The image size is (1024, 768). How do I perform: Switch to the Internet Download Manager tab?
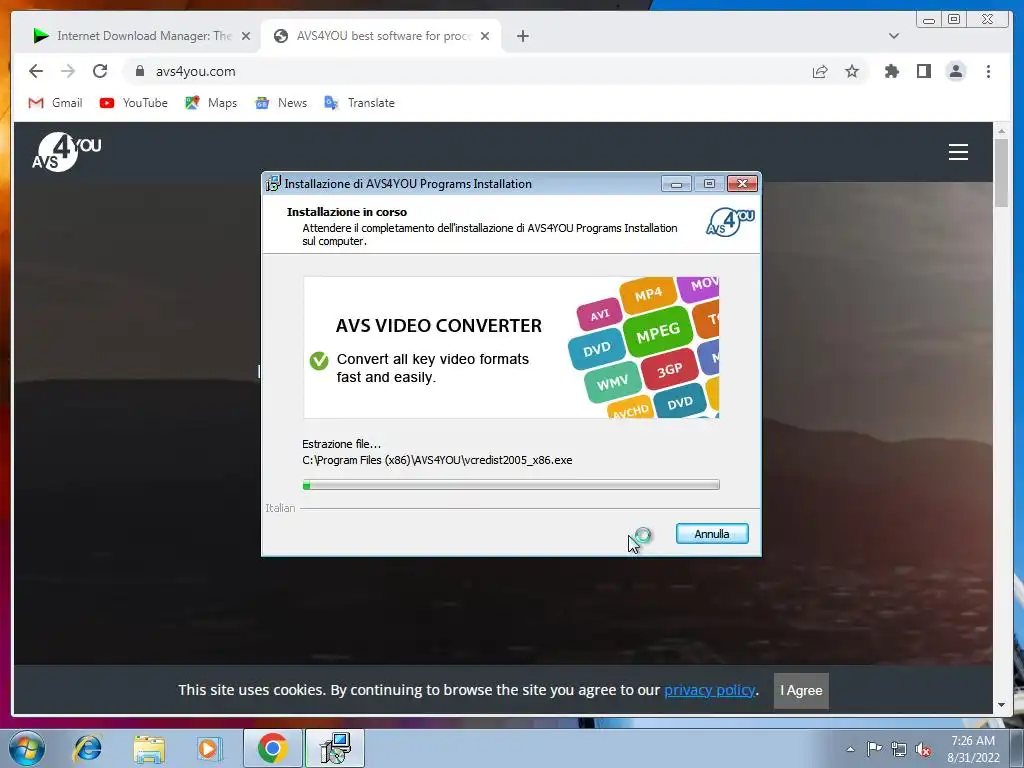coord(134,36)
